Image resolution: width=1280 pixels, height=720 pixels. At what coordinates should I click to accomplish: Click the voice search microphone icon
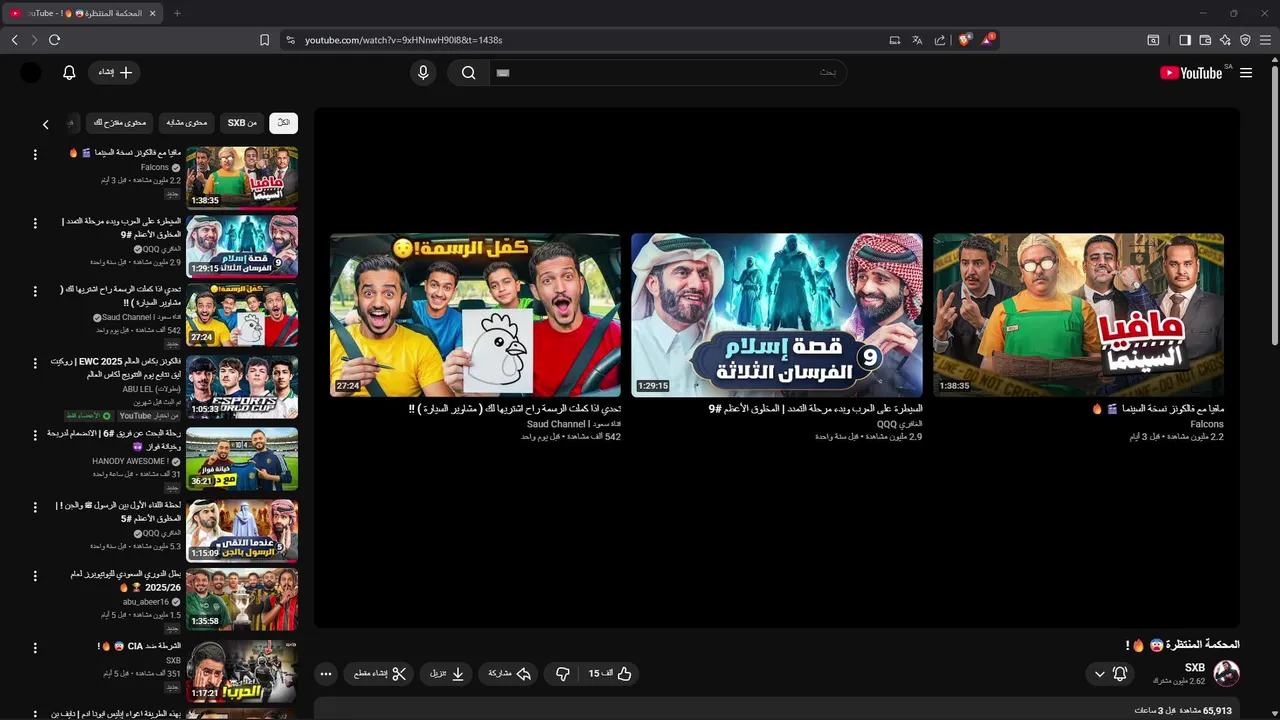pyautogui.click(x=423, y=73)
